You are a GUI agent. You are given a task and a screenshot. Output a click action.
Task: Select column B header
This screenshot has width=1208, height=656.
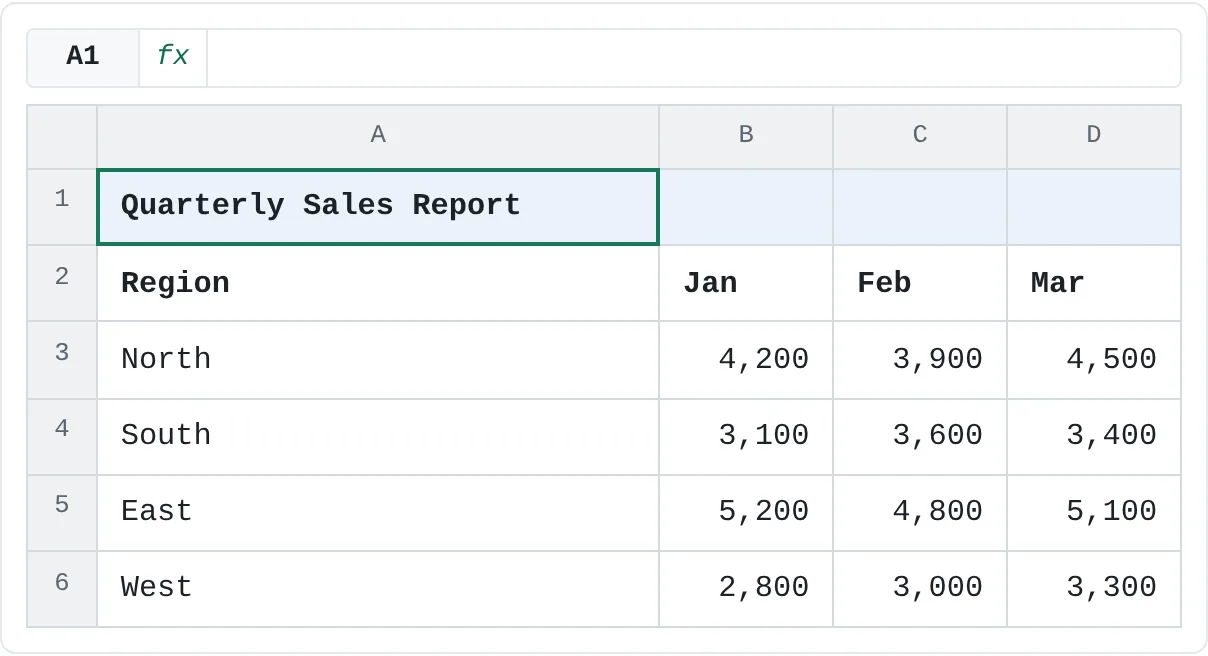click(746, 136)
